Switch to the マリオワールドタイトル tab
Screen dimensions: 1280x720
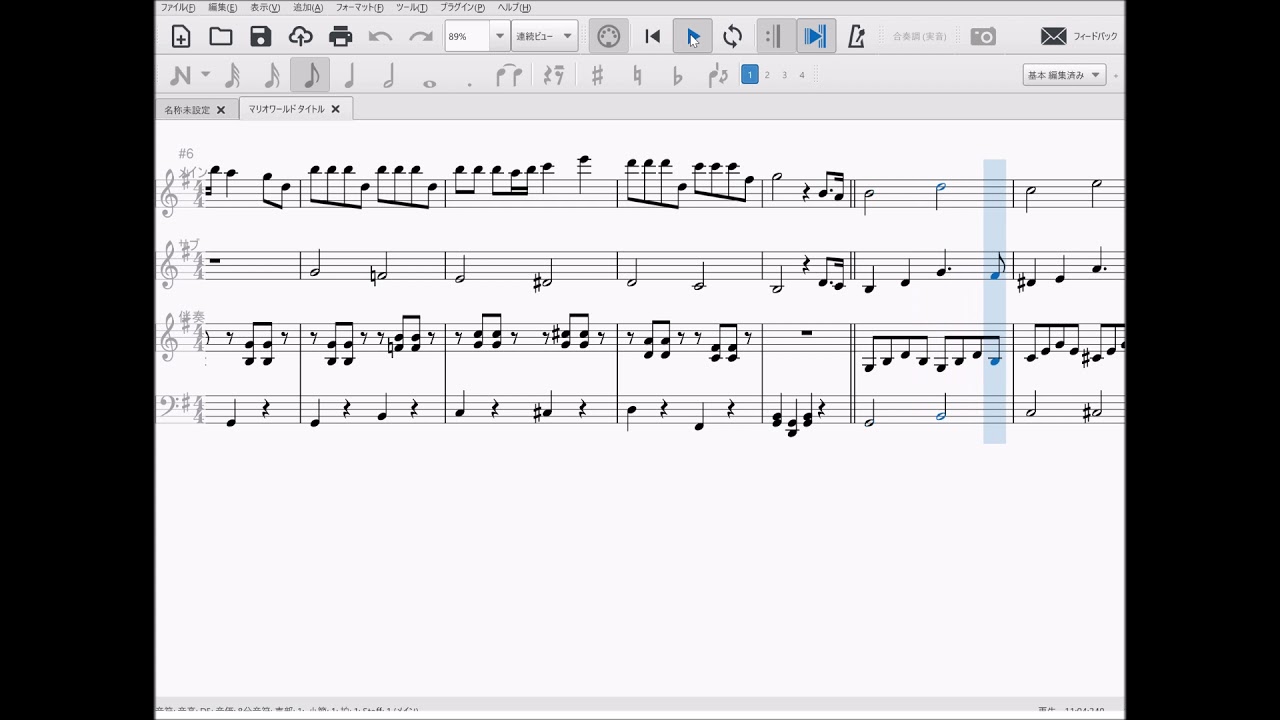pos(287,109)
